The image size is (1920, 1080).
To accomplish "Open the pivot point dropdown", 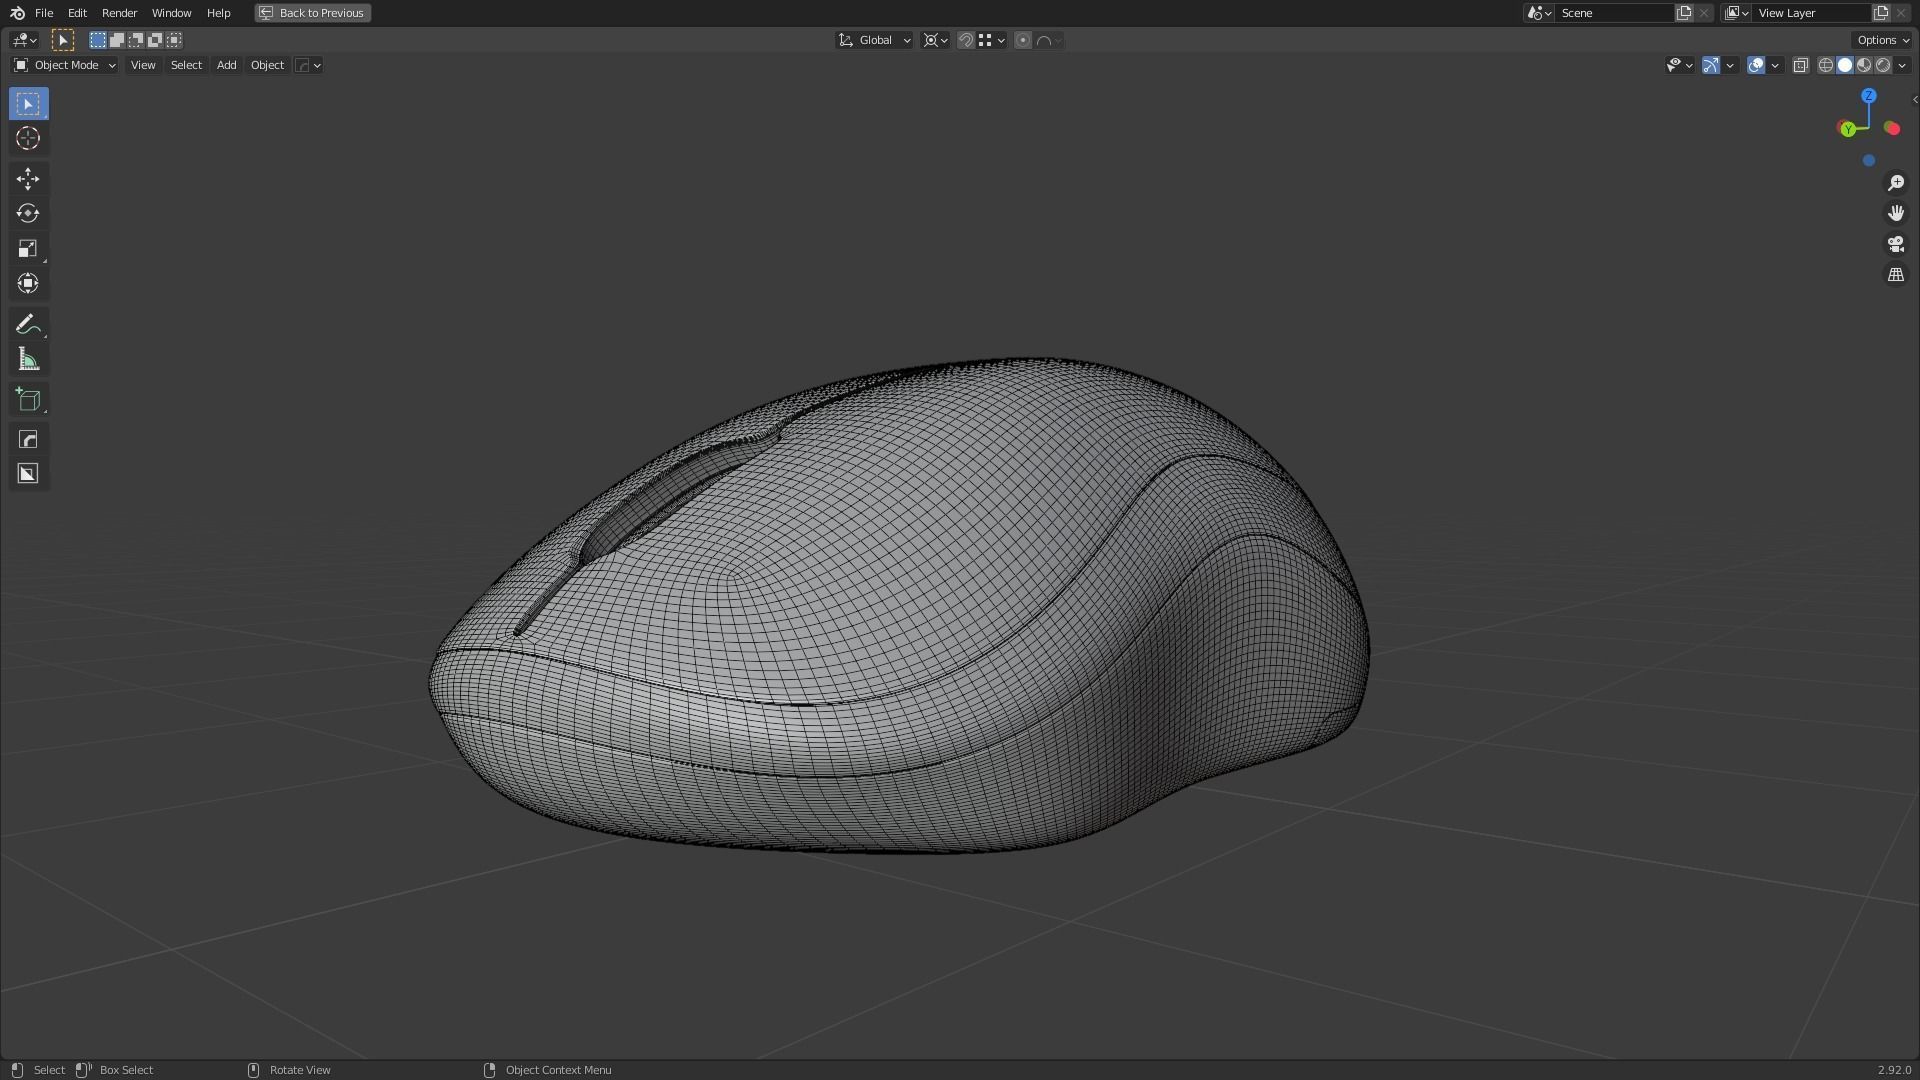I will [935, 40].
